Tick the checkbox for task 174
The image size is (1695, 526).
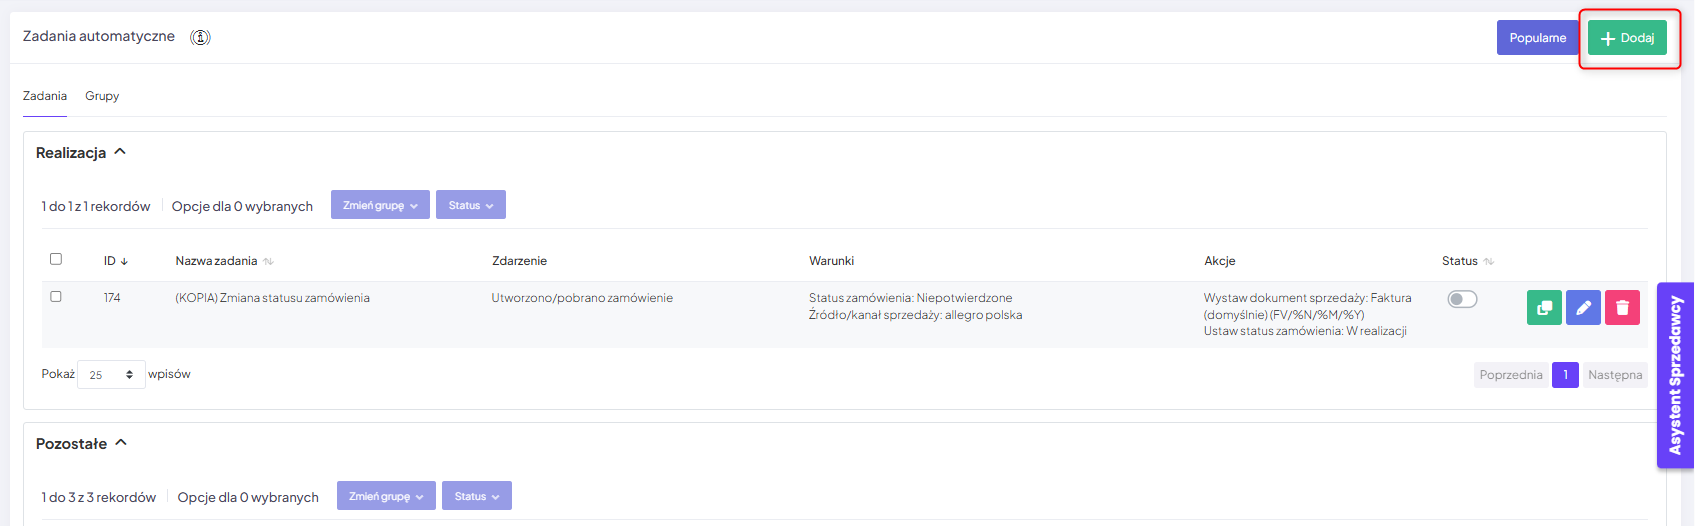pos(56,297)
